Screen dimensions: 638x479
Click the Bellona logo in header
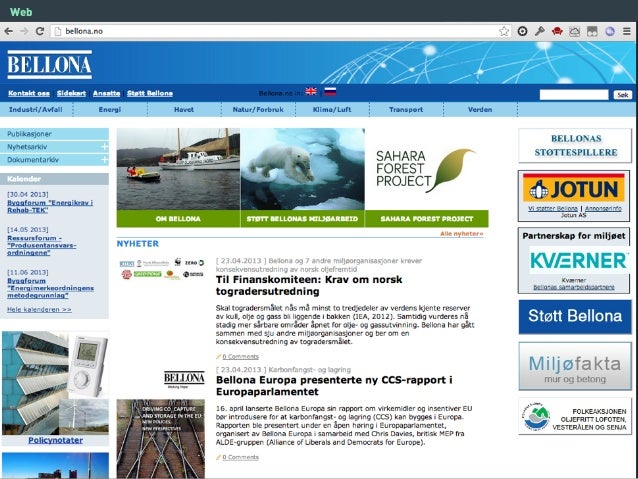tap(50, 64)
